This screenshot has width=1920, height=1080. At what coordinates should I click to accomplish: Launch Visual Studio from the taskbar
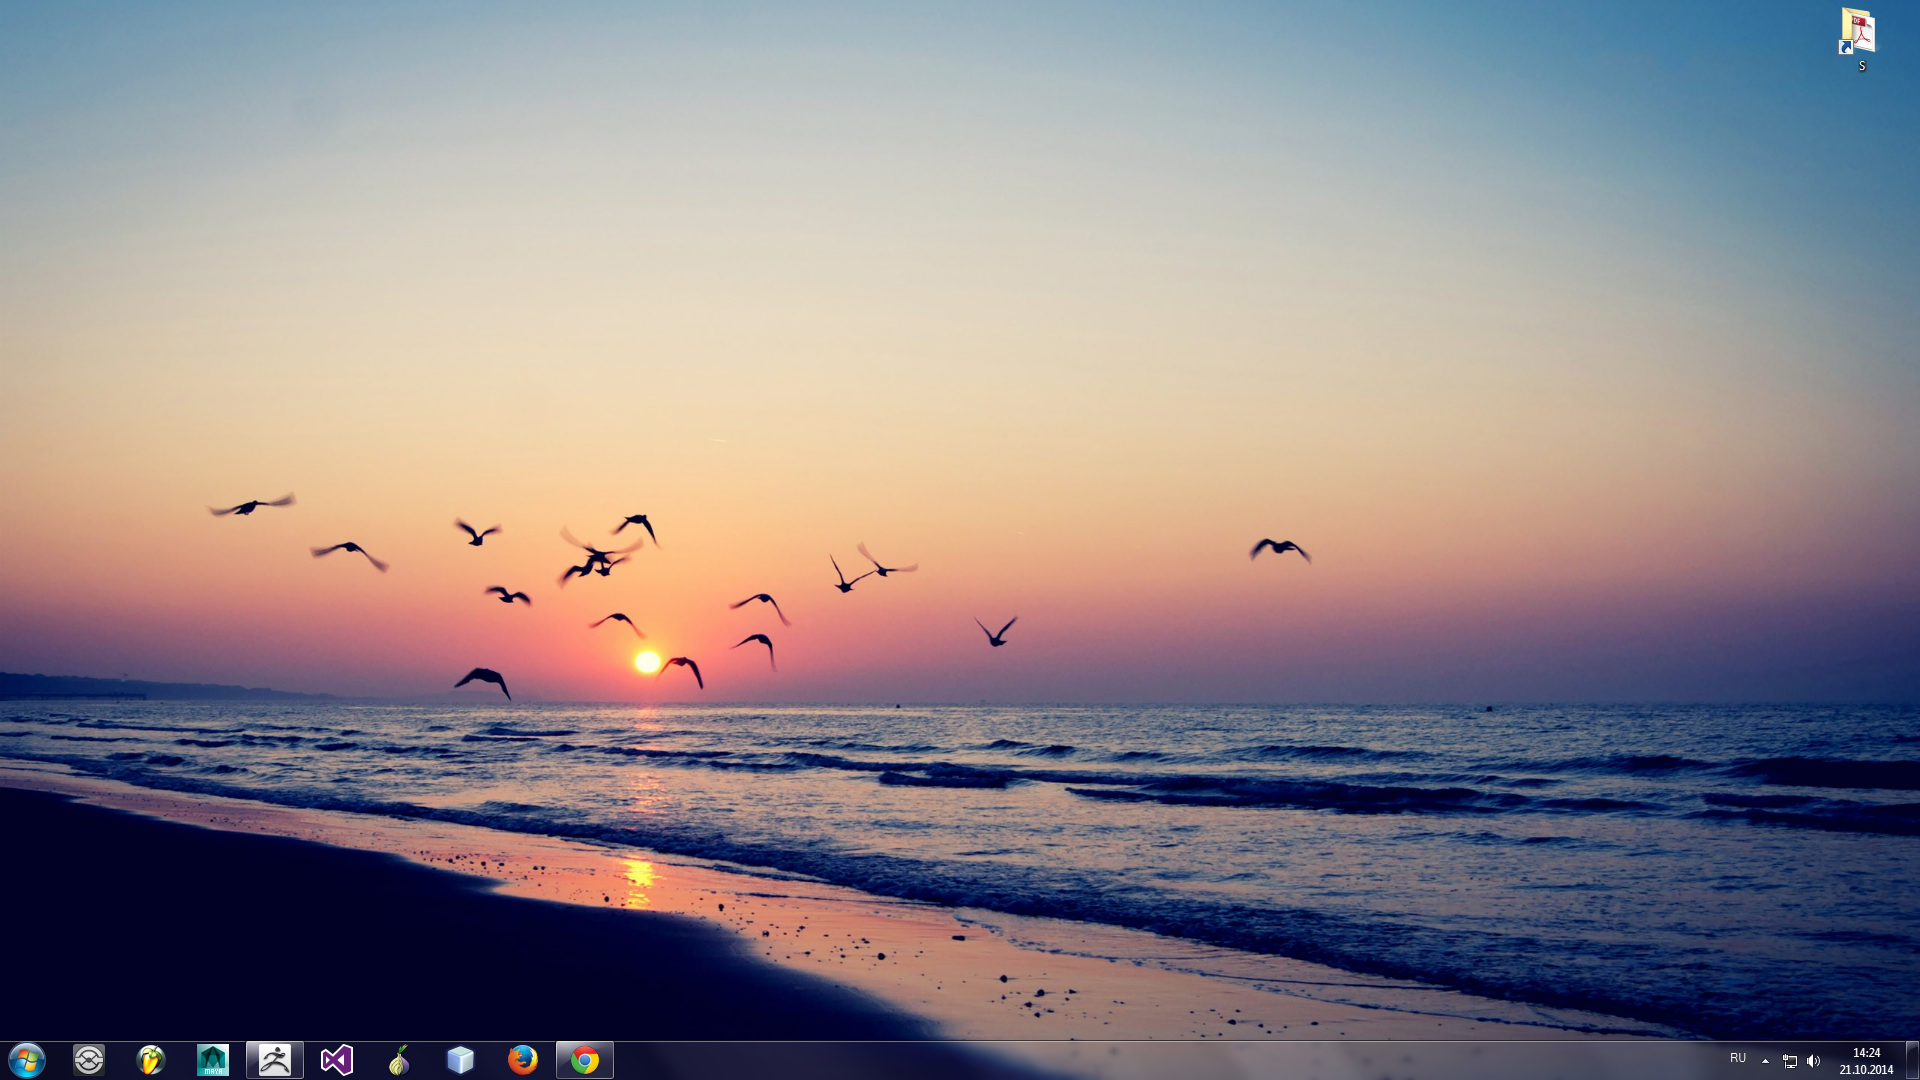(x=337, y=1060)
